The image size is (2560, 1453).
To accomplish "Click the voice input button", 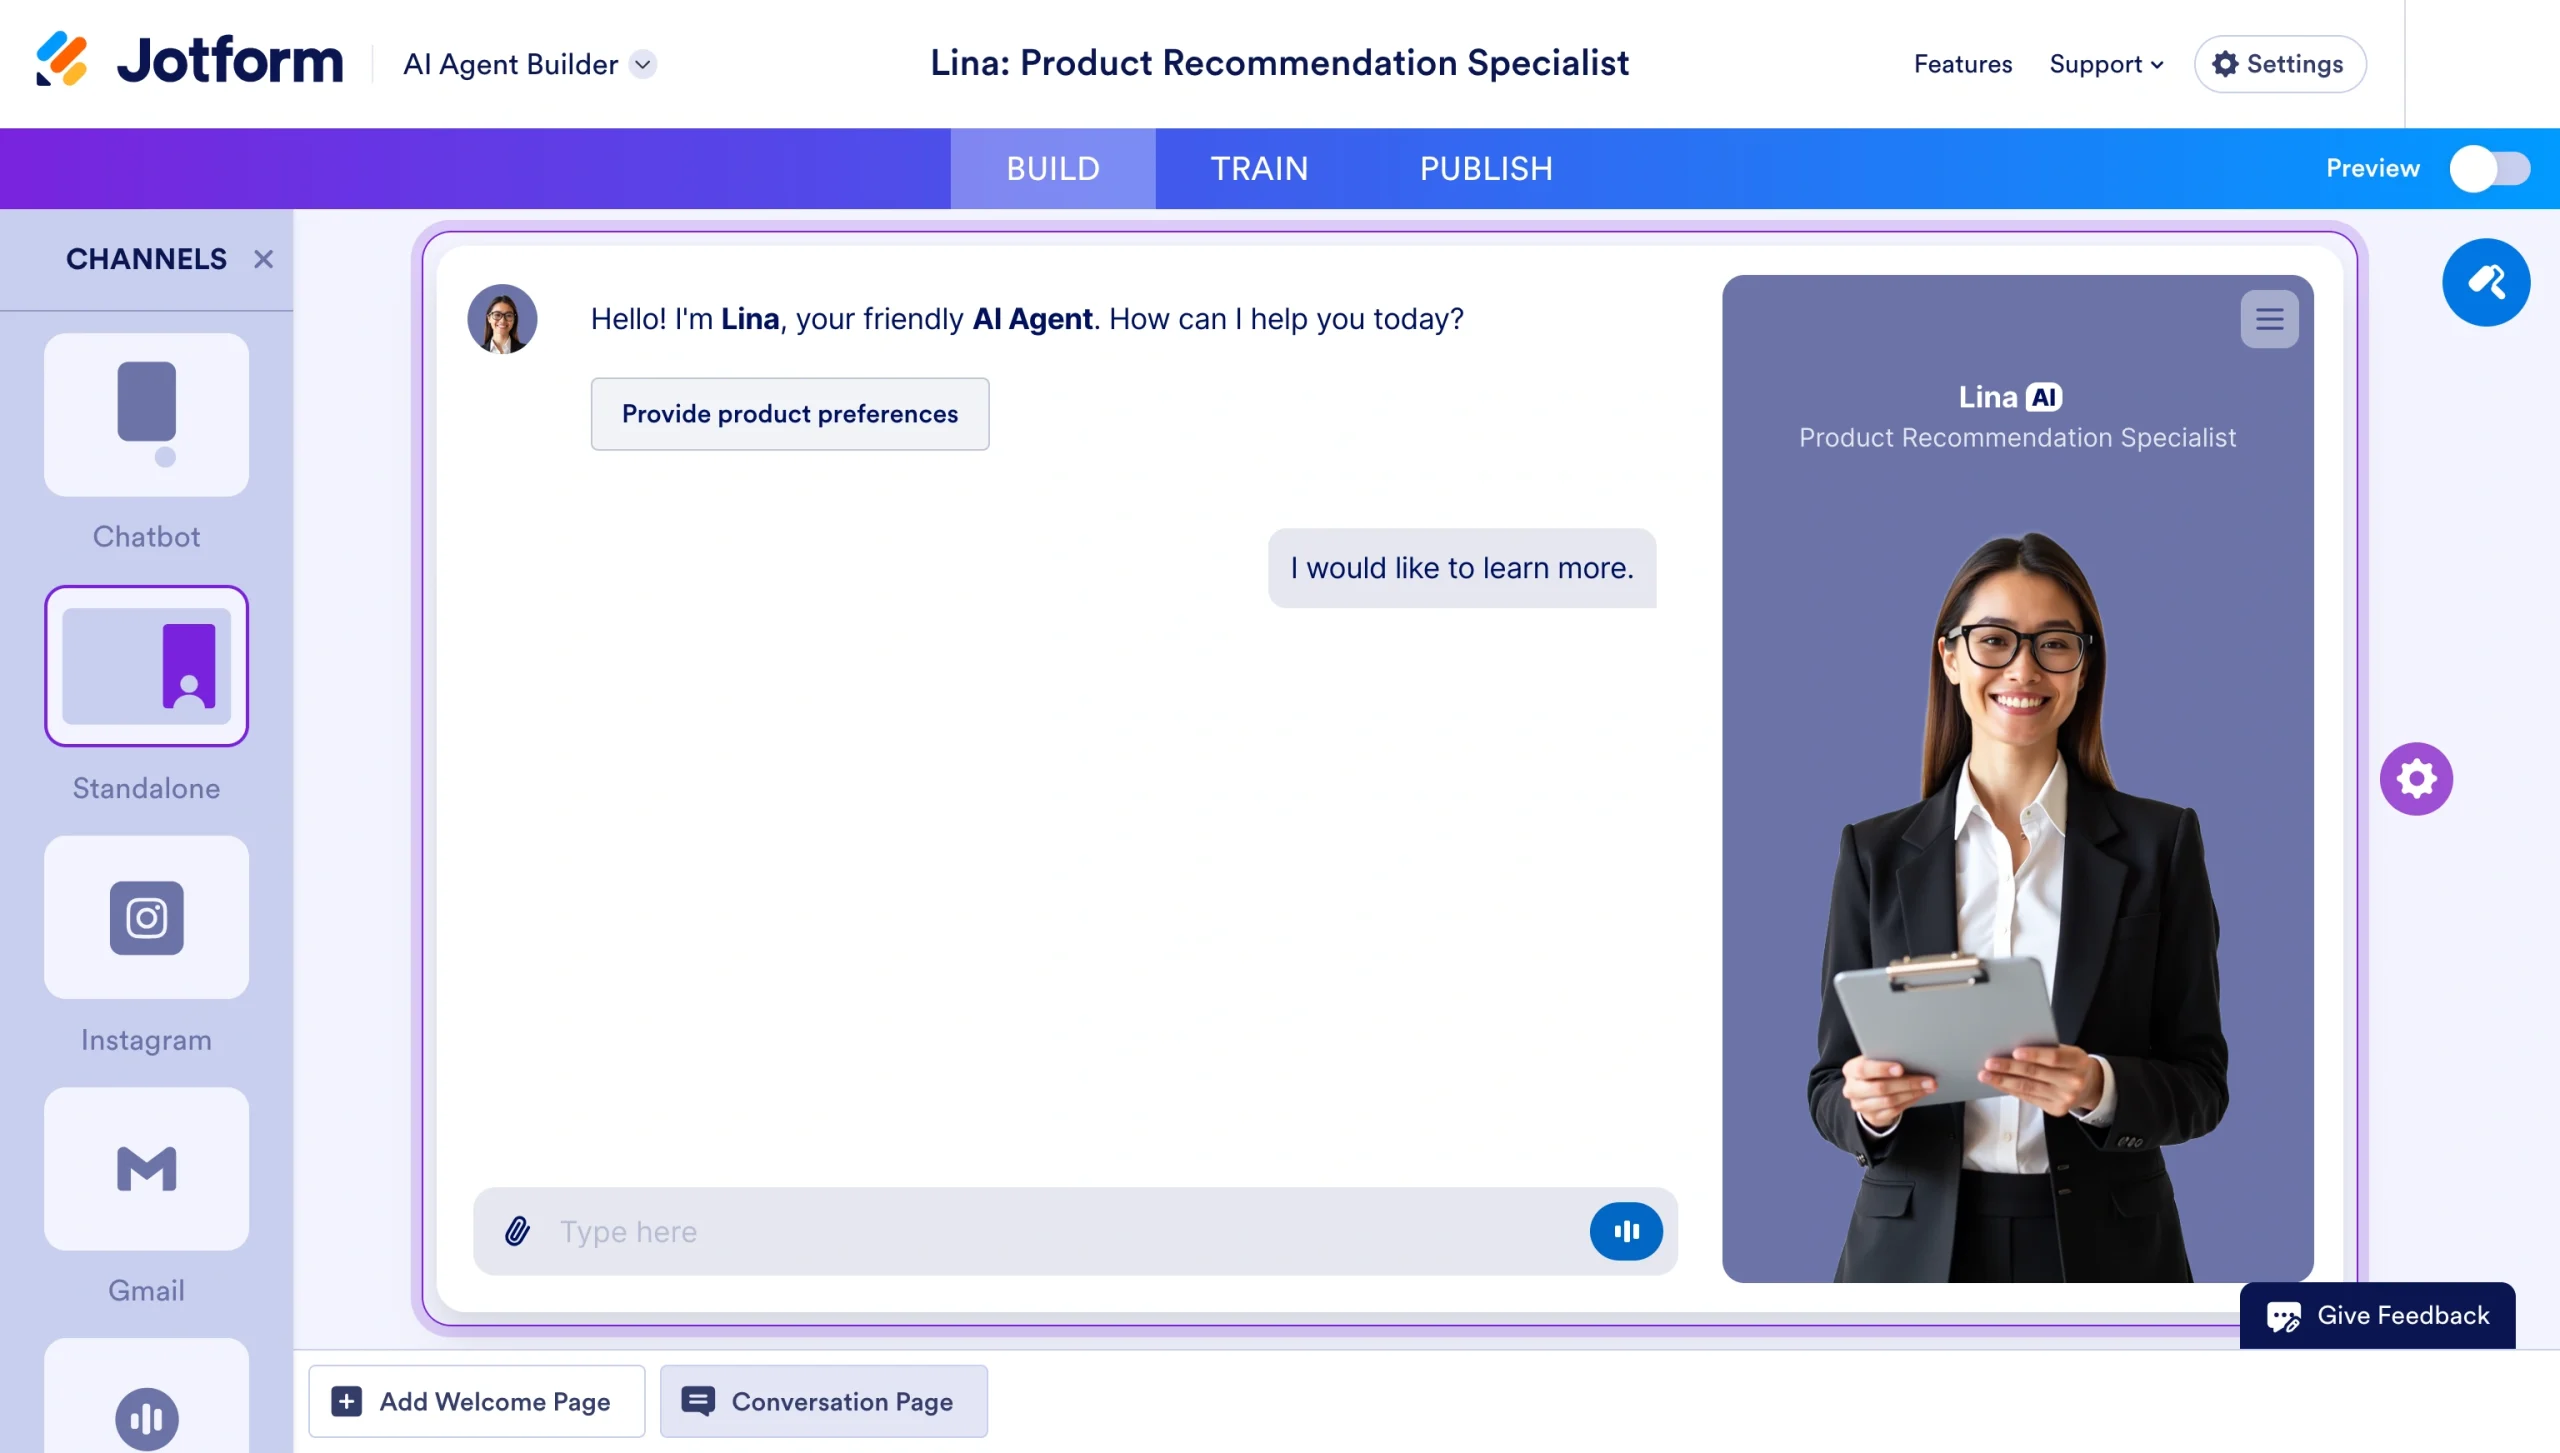I will (x=1626, y=1231).
